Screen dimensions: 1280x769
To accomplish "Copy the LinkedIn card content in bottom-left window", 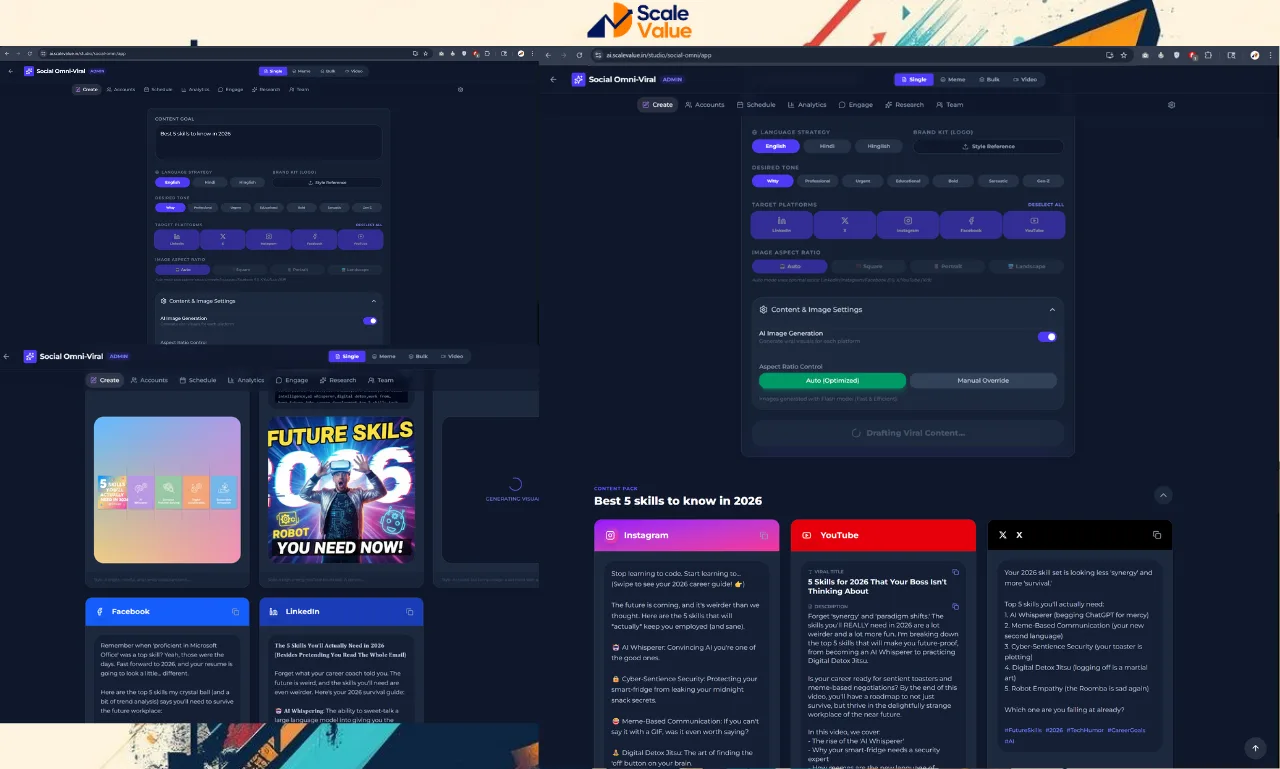I will pos(410,611).
